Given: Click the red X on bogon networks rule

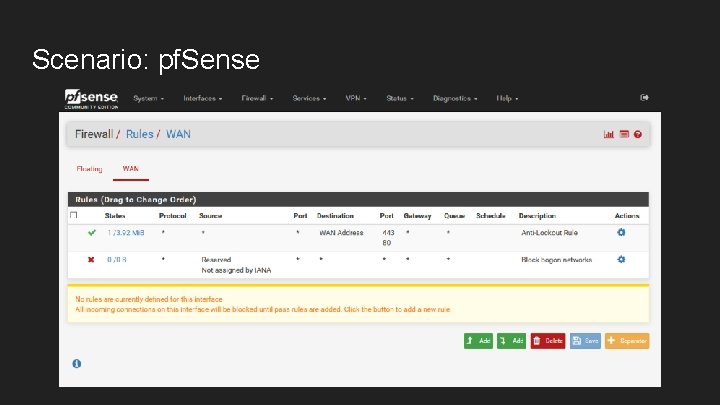Looking at the screenshot, I should [91, 259].
